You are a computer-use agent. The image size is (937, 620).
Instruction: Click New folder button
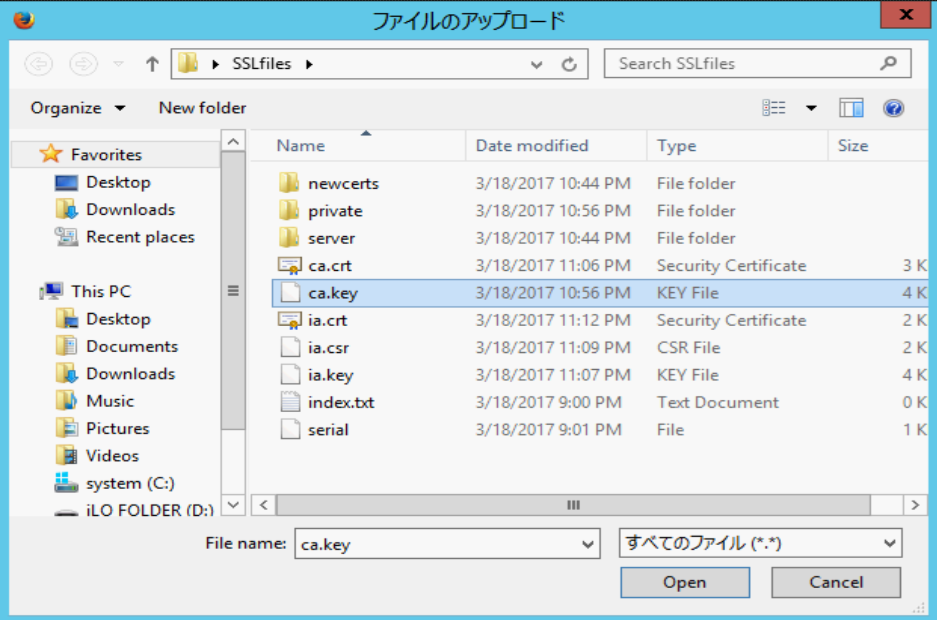(x=202, y=108)
